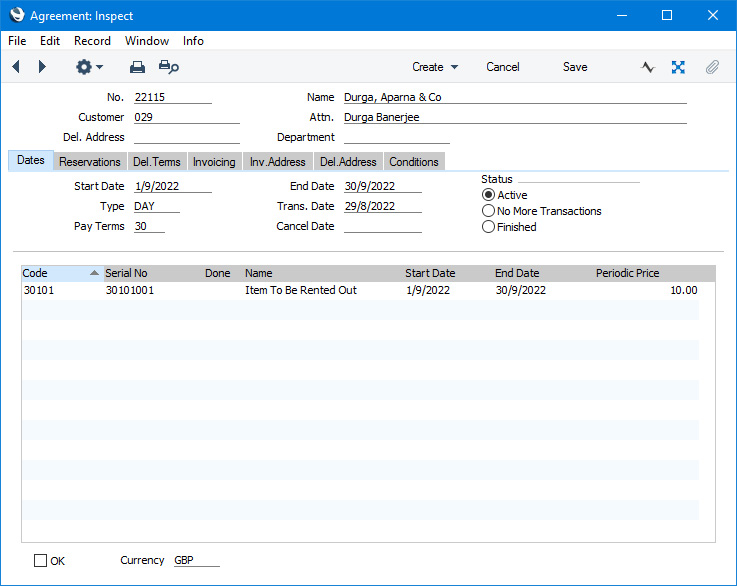The width and height of the screenshot is (737, 586).
Task: Click the Cancel button
Action: coord(503,67)
